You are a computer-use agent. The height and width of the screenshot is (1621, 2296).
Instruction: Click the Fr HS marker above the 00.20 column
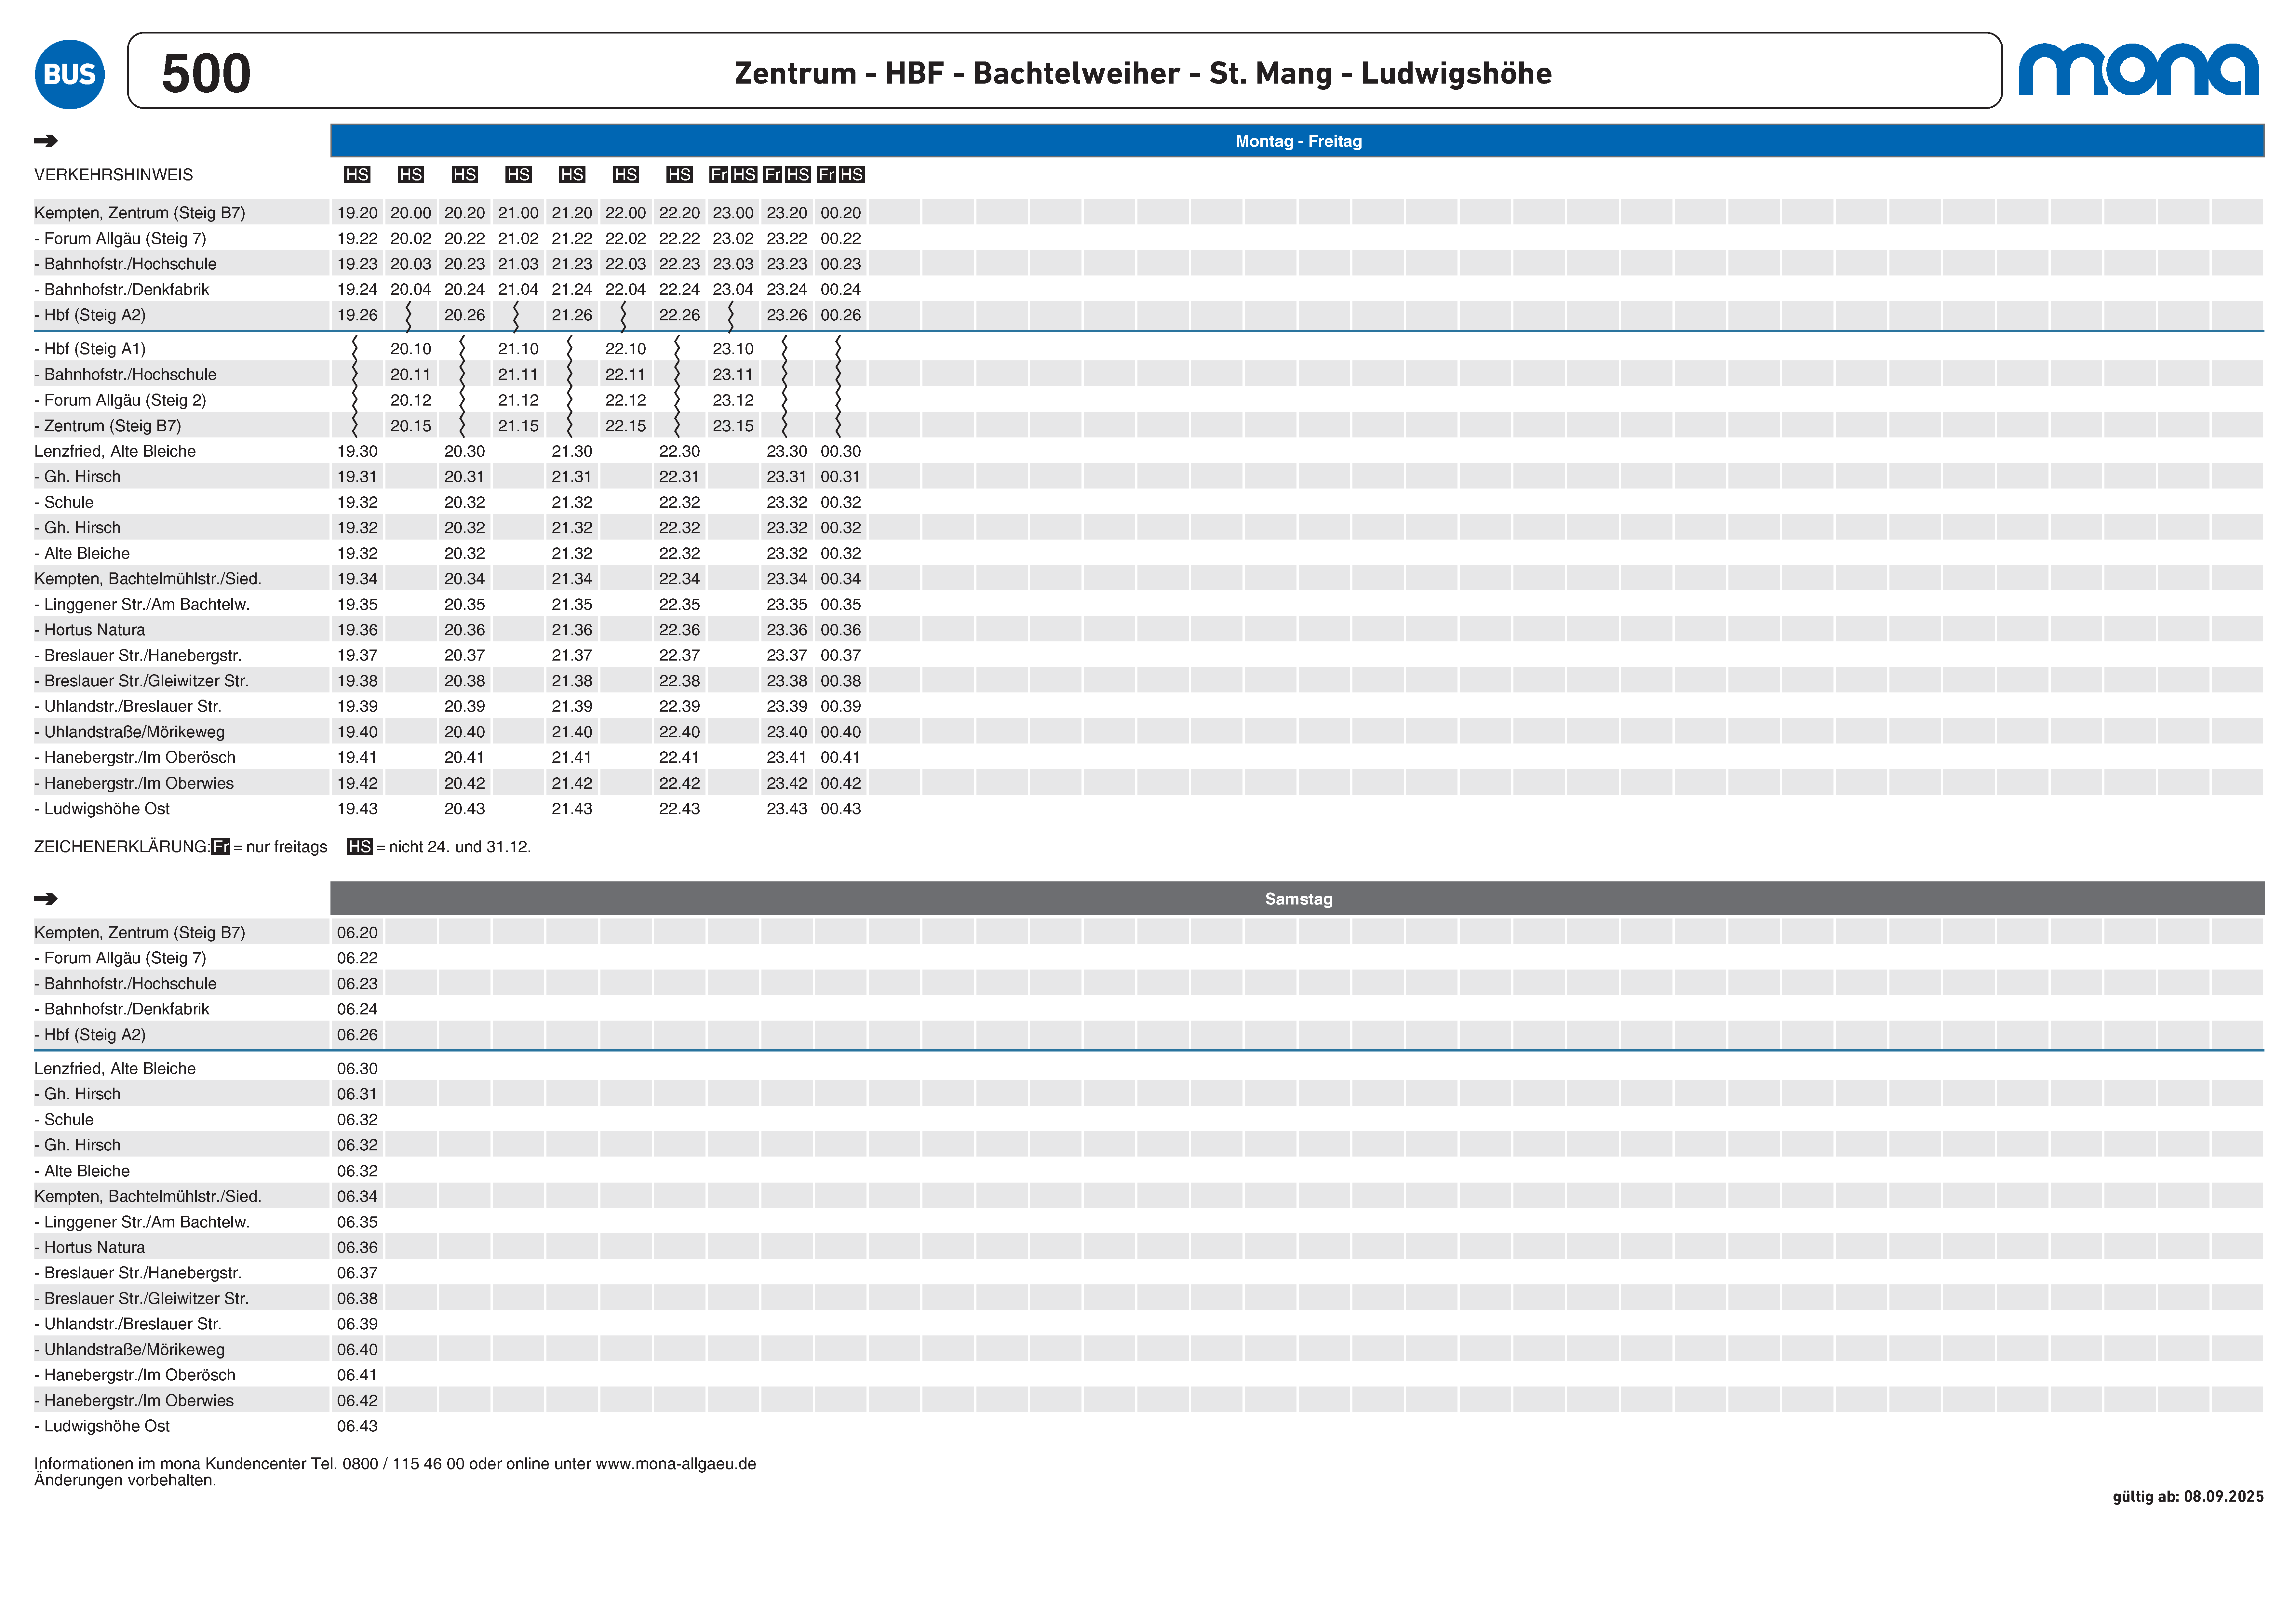pyautogui.click(x=841, y=175)
